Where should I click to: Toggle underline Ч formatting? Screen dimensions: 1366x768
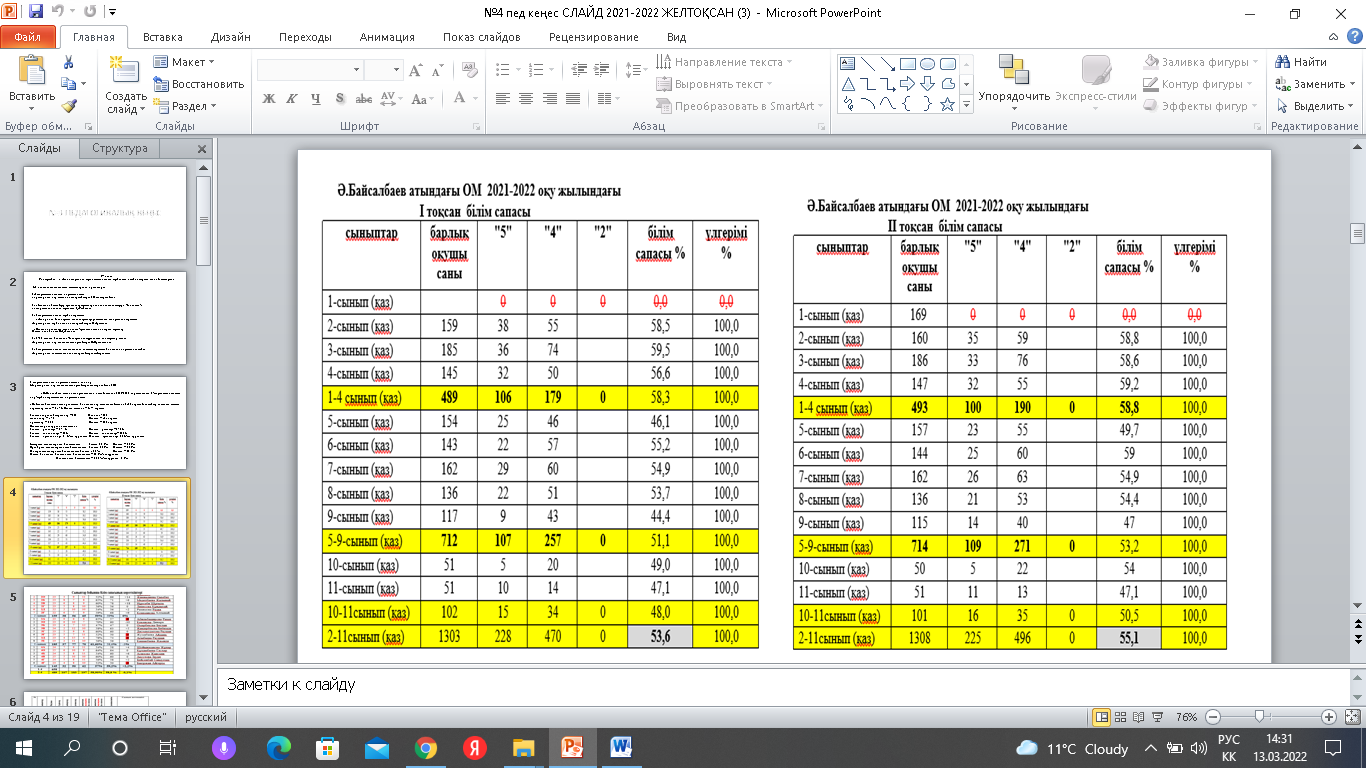[316, 99]
